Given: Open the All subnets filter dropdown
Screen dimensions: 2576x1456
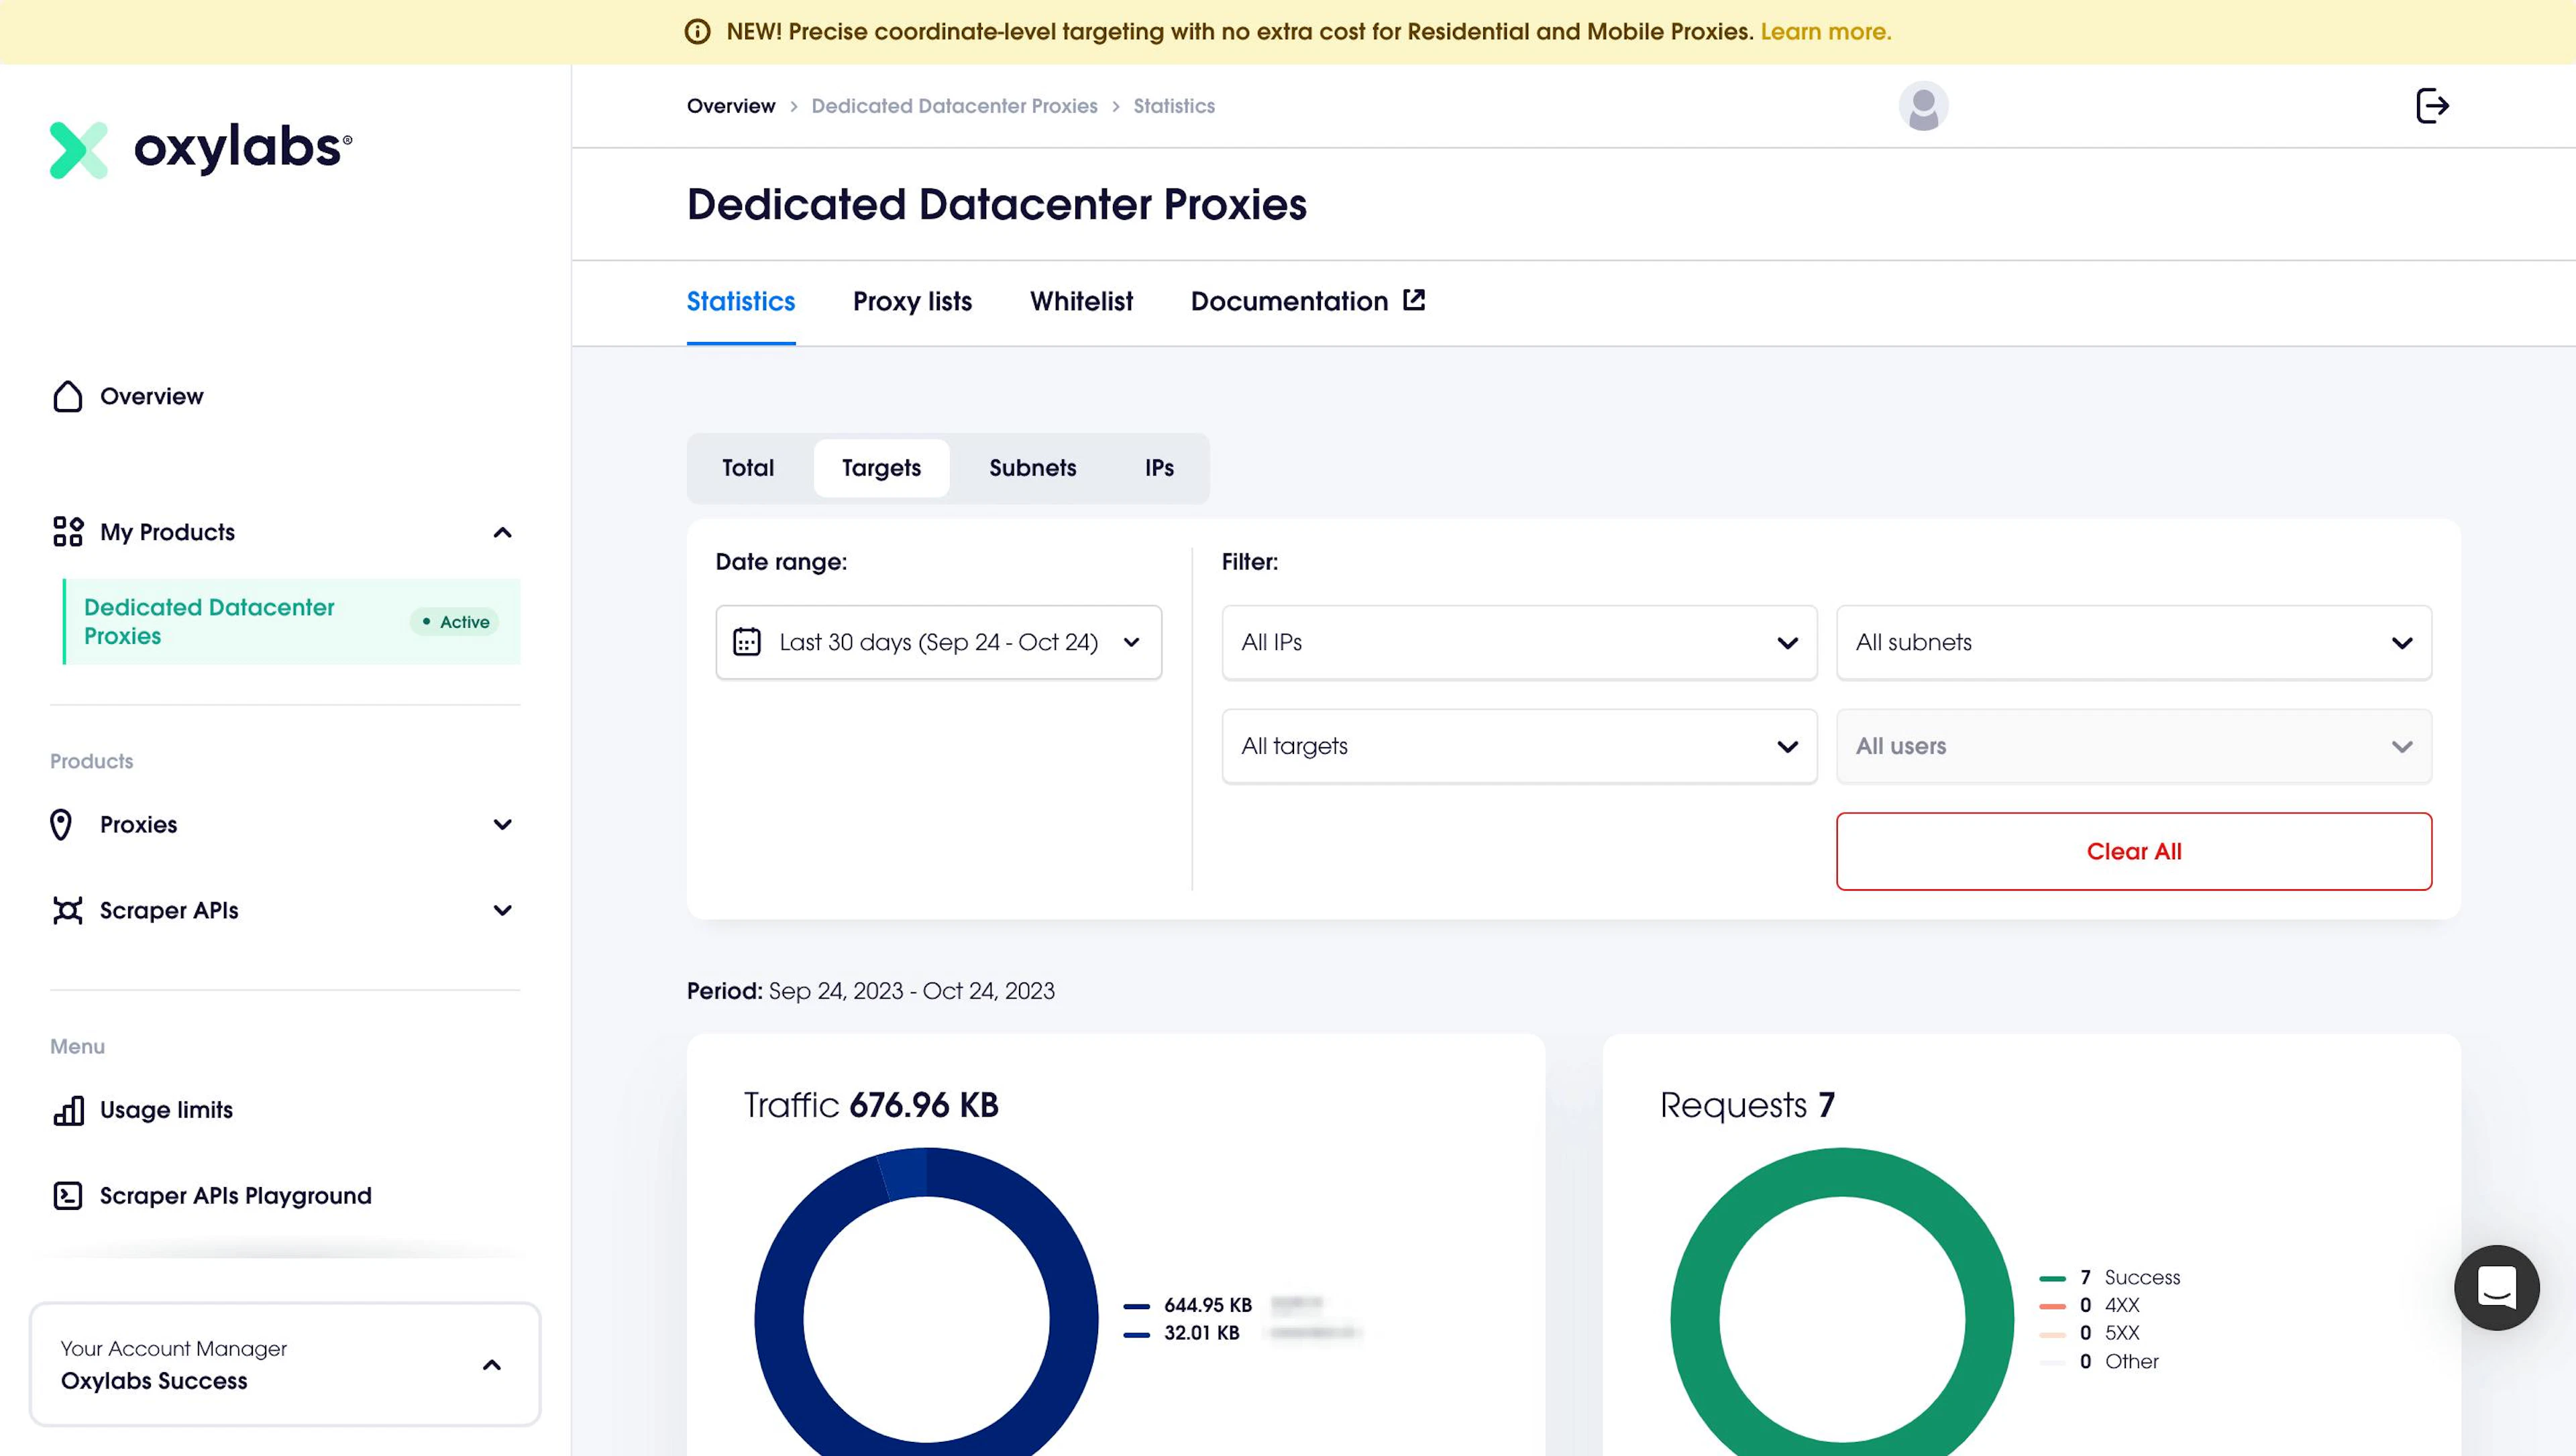Looking at the screenshot, I should point(2134,642).
